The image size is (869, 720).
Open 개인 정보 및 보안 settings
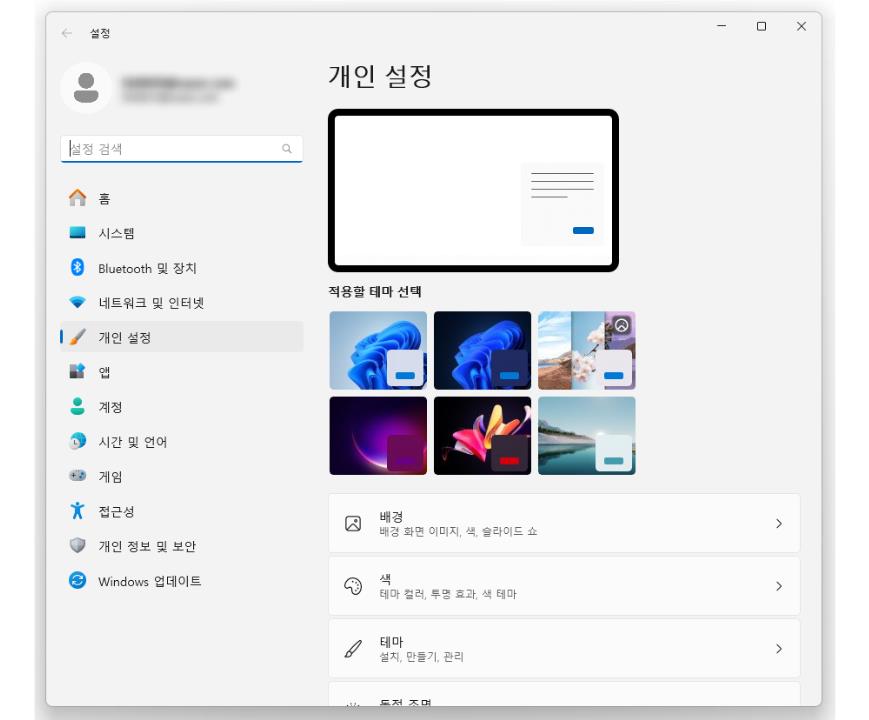(x=182, y=546)
